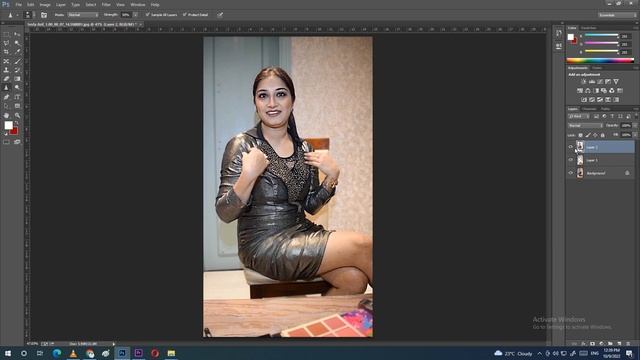Toggle lock transparent pixels
The width and height of the screenshot is (640, 360).
tap(580, 135)
